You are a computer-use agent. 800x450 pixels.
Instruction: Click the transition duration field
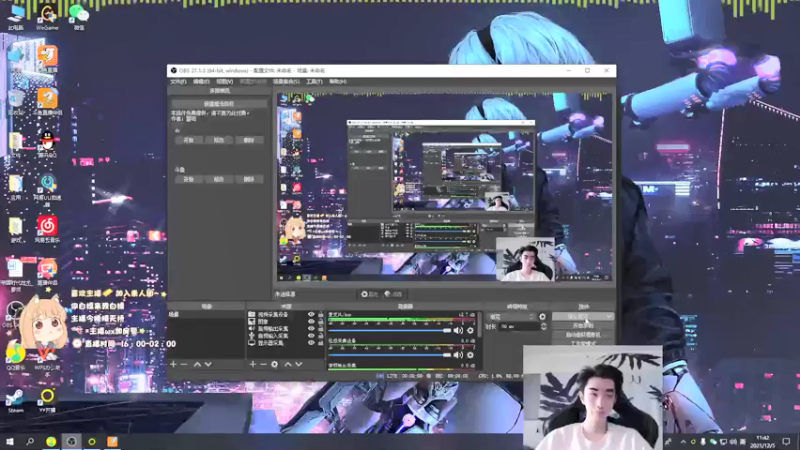[519, 326]
